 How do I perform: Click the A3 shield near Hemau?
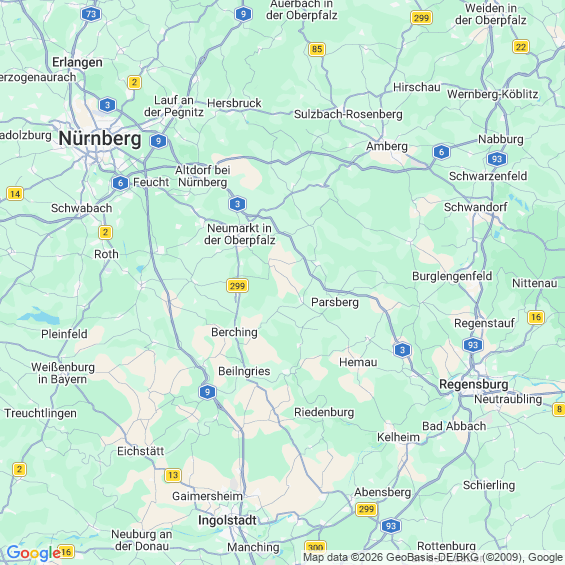click(402, 350)
